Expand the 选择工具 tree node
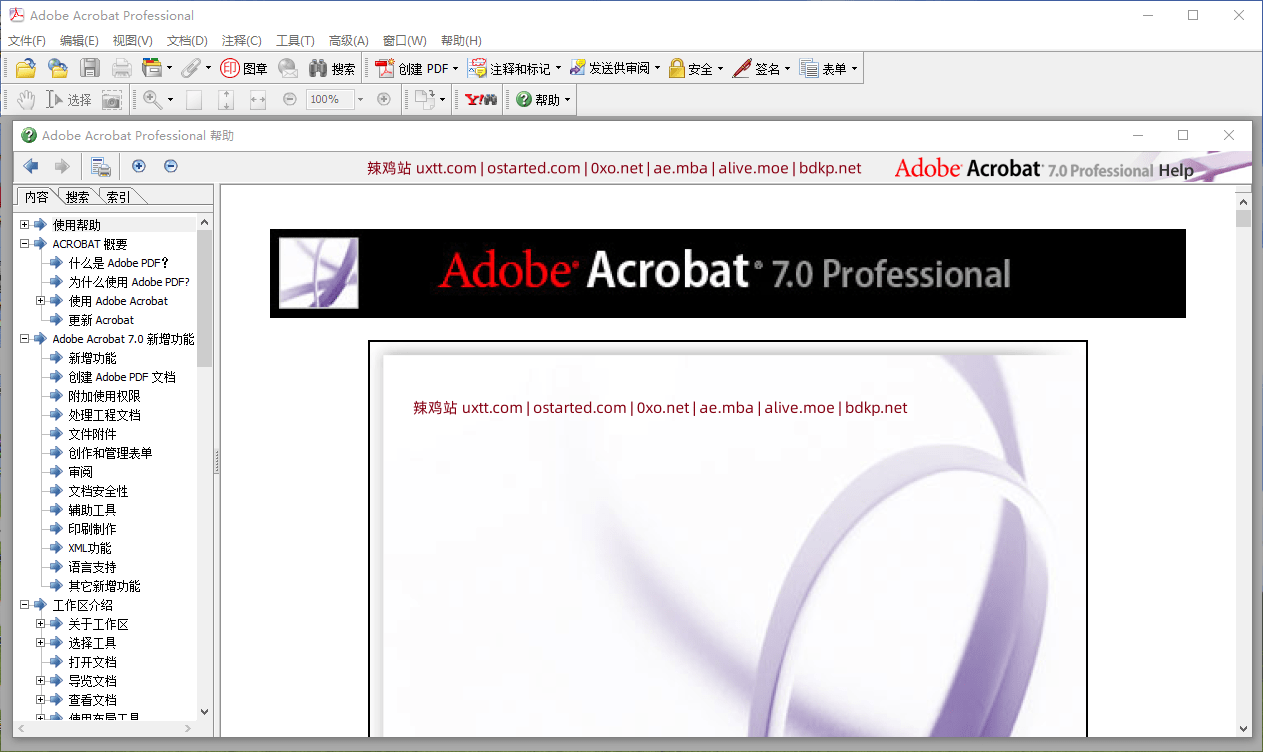Viewport: 1263px width, 752px height. click(x=40, y=643)
